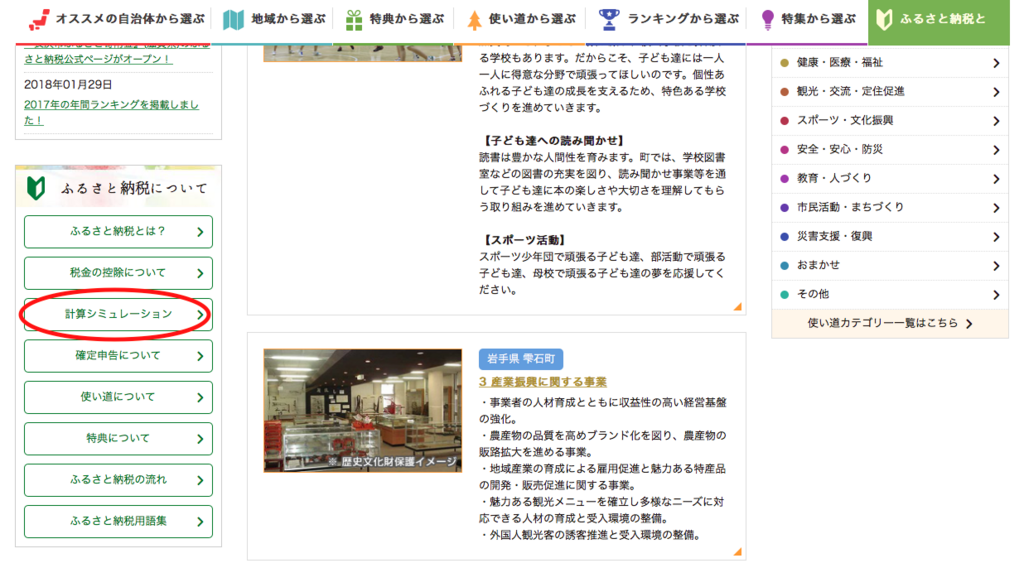
Task: Click the blue trophy icon
Action: click(x=609, y=20)
